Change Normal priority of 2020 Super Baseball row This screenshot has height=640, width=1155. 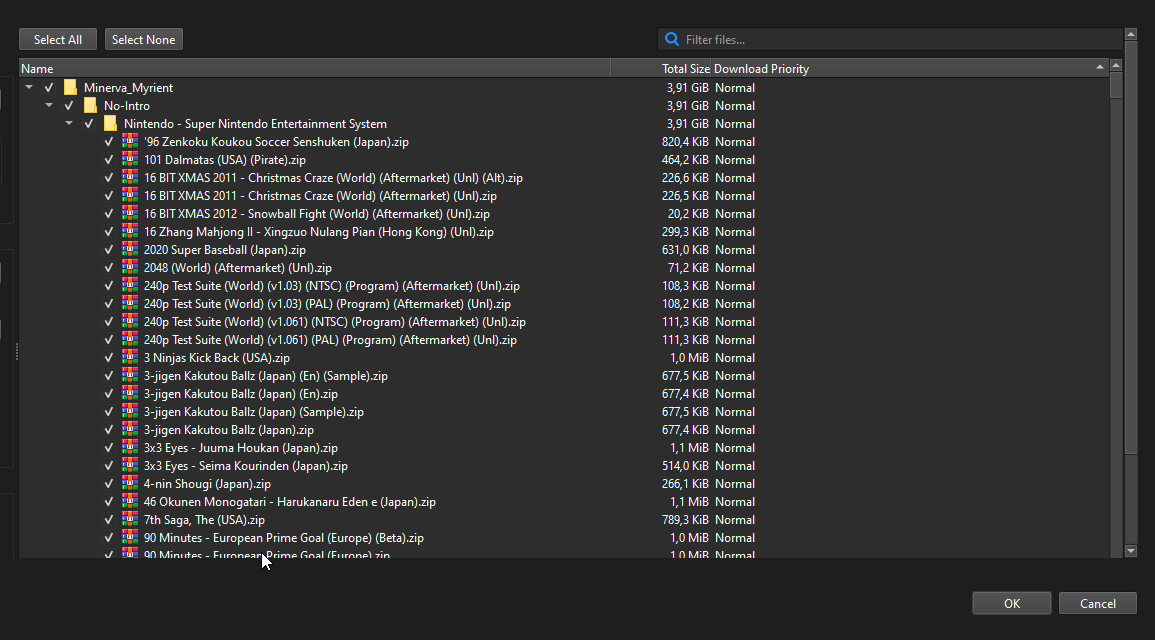click(x=734, y=250)
